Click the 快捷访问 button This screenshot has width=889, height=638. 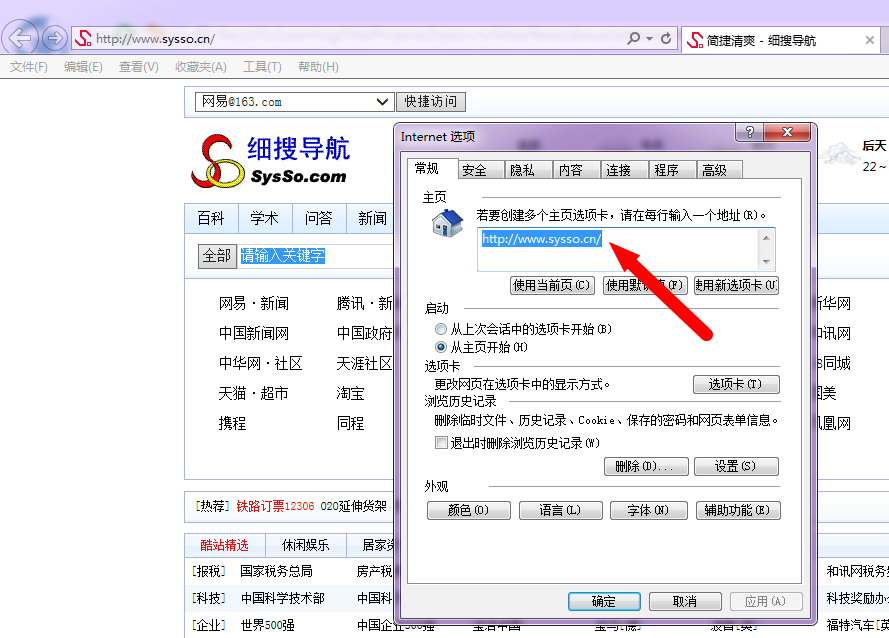(x=430, y=102)
